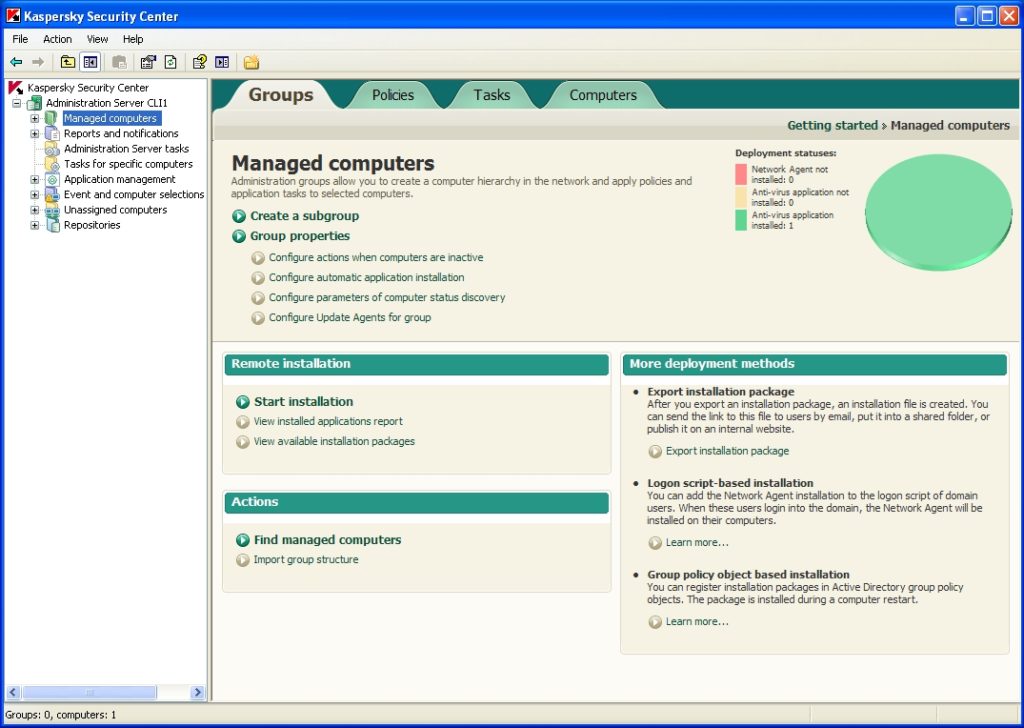This screenshot has width=1024, height=728.
Task: Click the Kaspersky logo in the title bar
Action: 13,16
